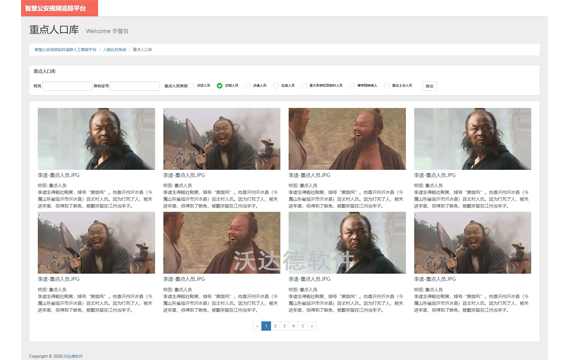Click the 姓名 name input field
Image resolution: width=570 pixels, height=360 pixels.
pos(67,86)
